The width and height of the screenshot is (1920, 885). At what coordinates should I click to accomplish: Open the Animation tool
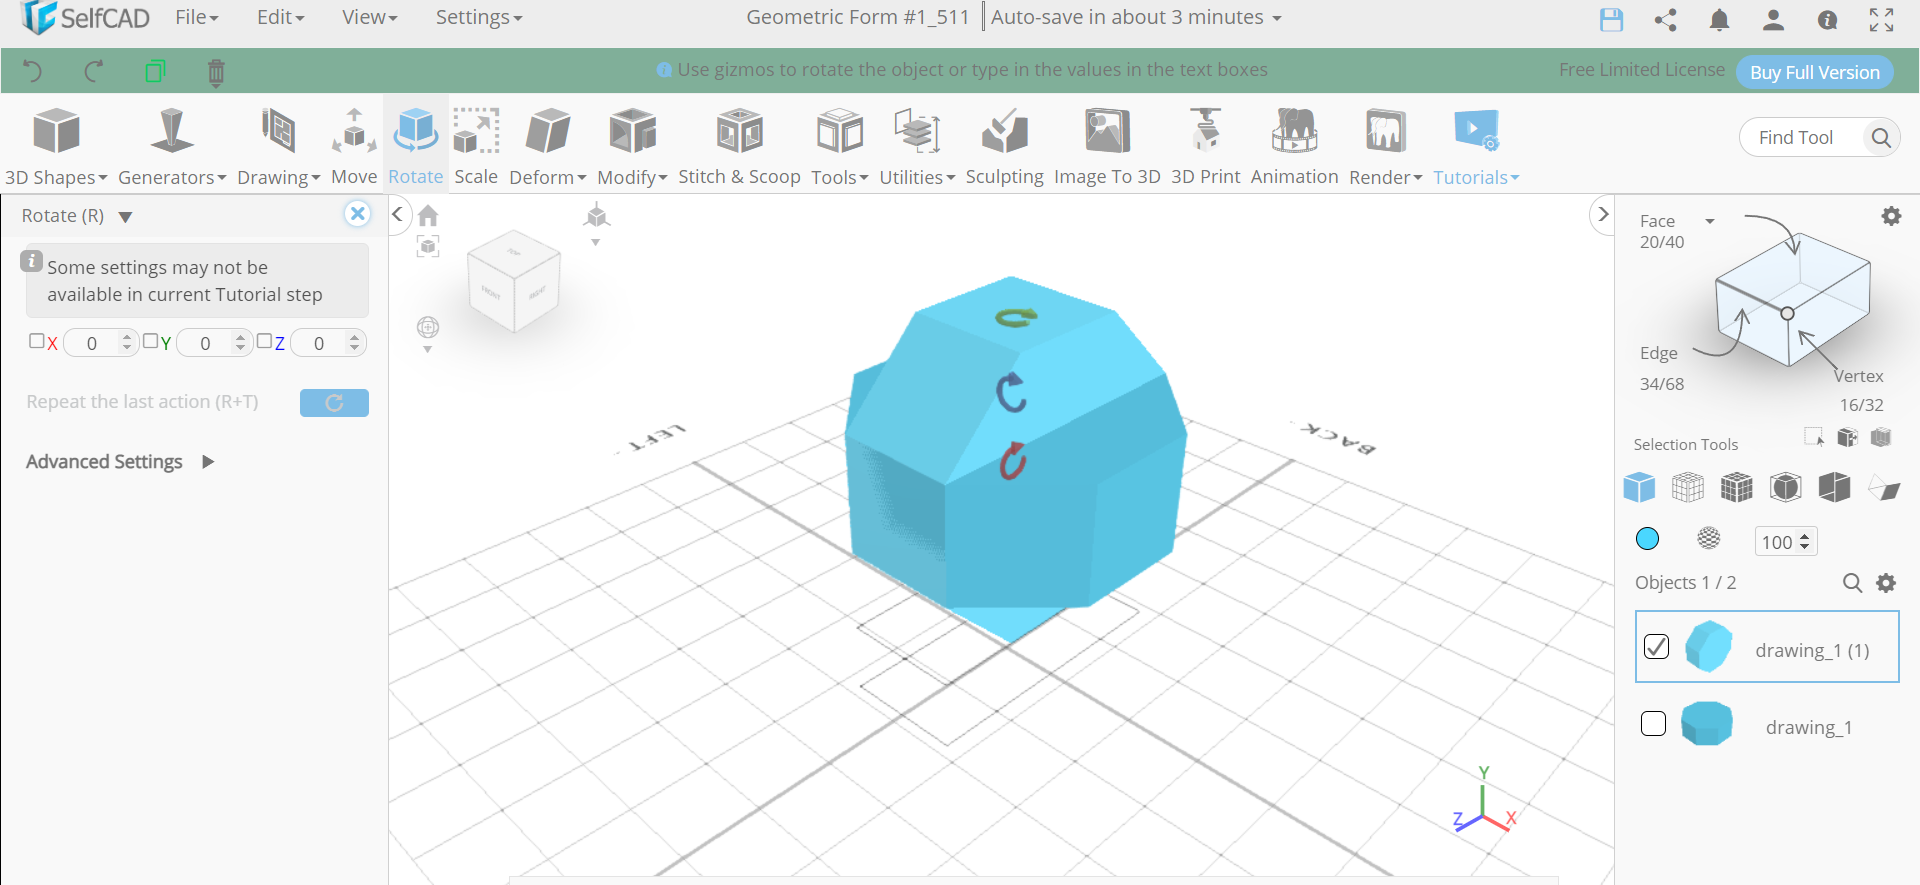1294,147
